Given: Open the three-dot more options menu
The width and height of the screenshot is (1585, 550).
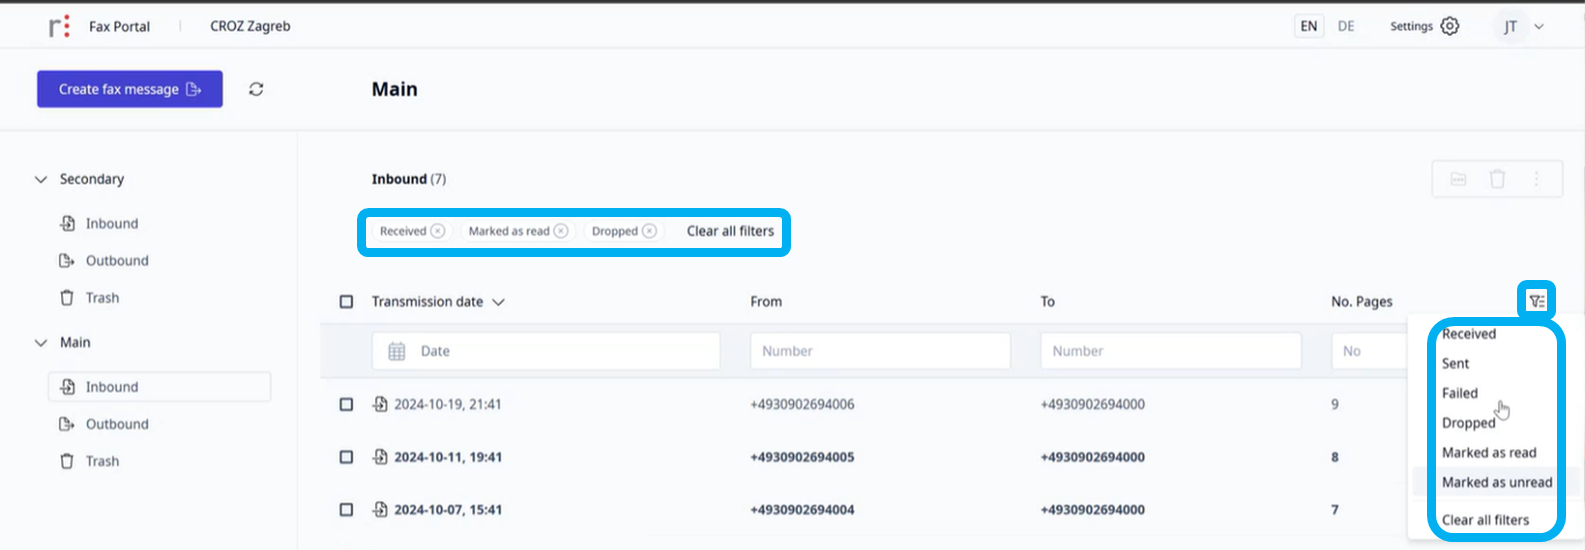Looking at the screenshot, I should tap(1536, 179).
